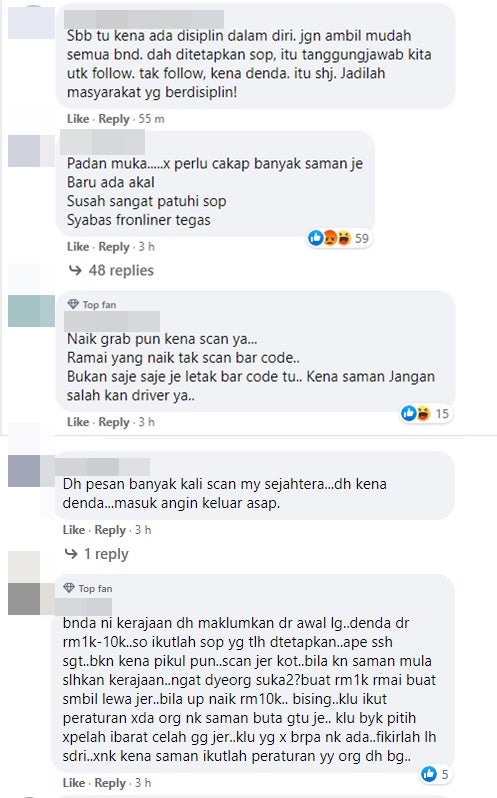Expand the 48 replies thread
This screenshot has height=798, width=497.
[x=121, y=270]
